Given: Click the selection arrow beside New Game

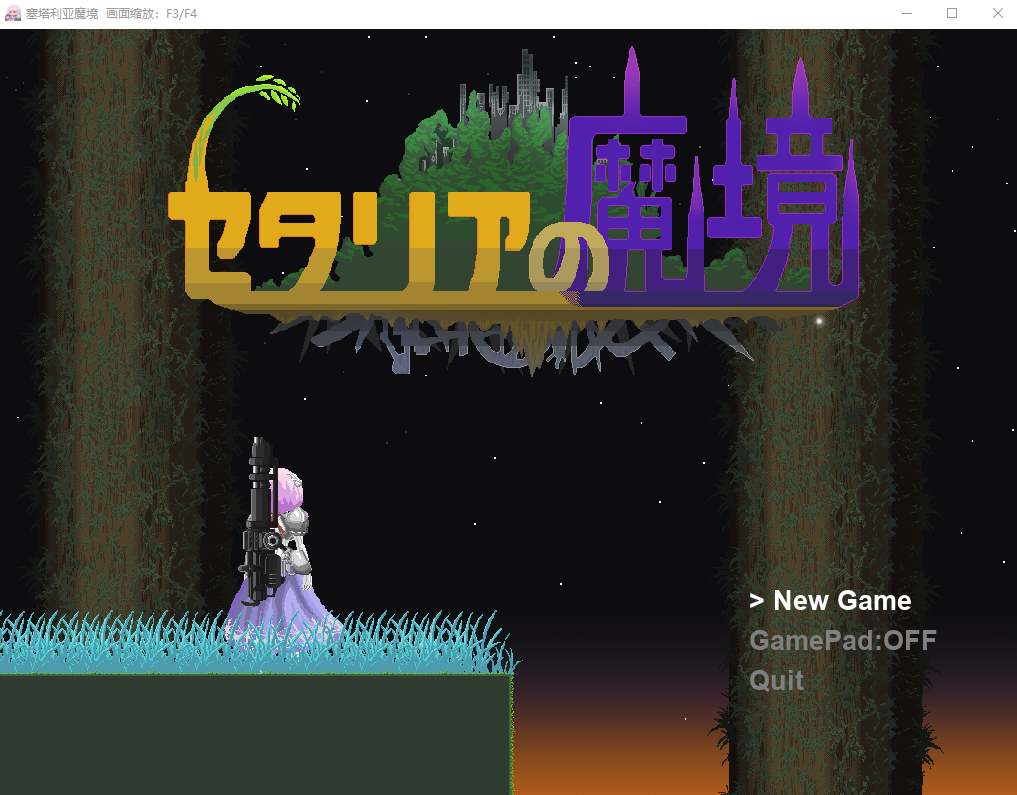Looking at the screenshot, I should coord(757,601).
